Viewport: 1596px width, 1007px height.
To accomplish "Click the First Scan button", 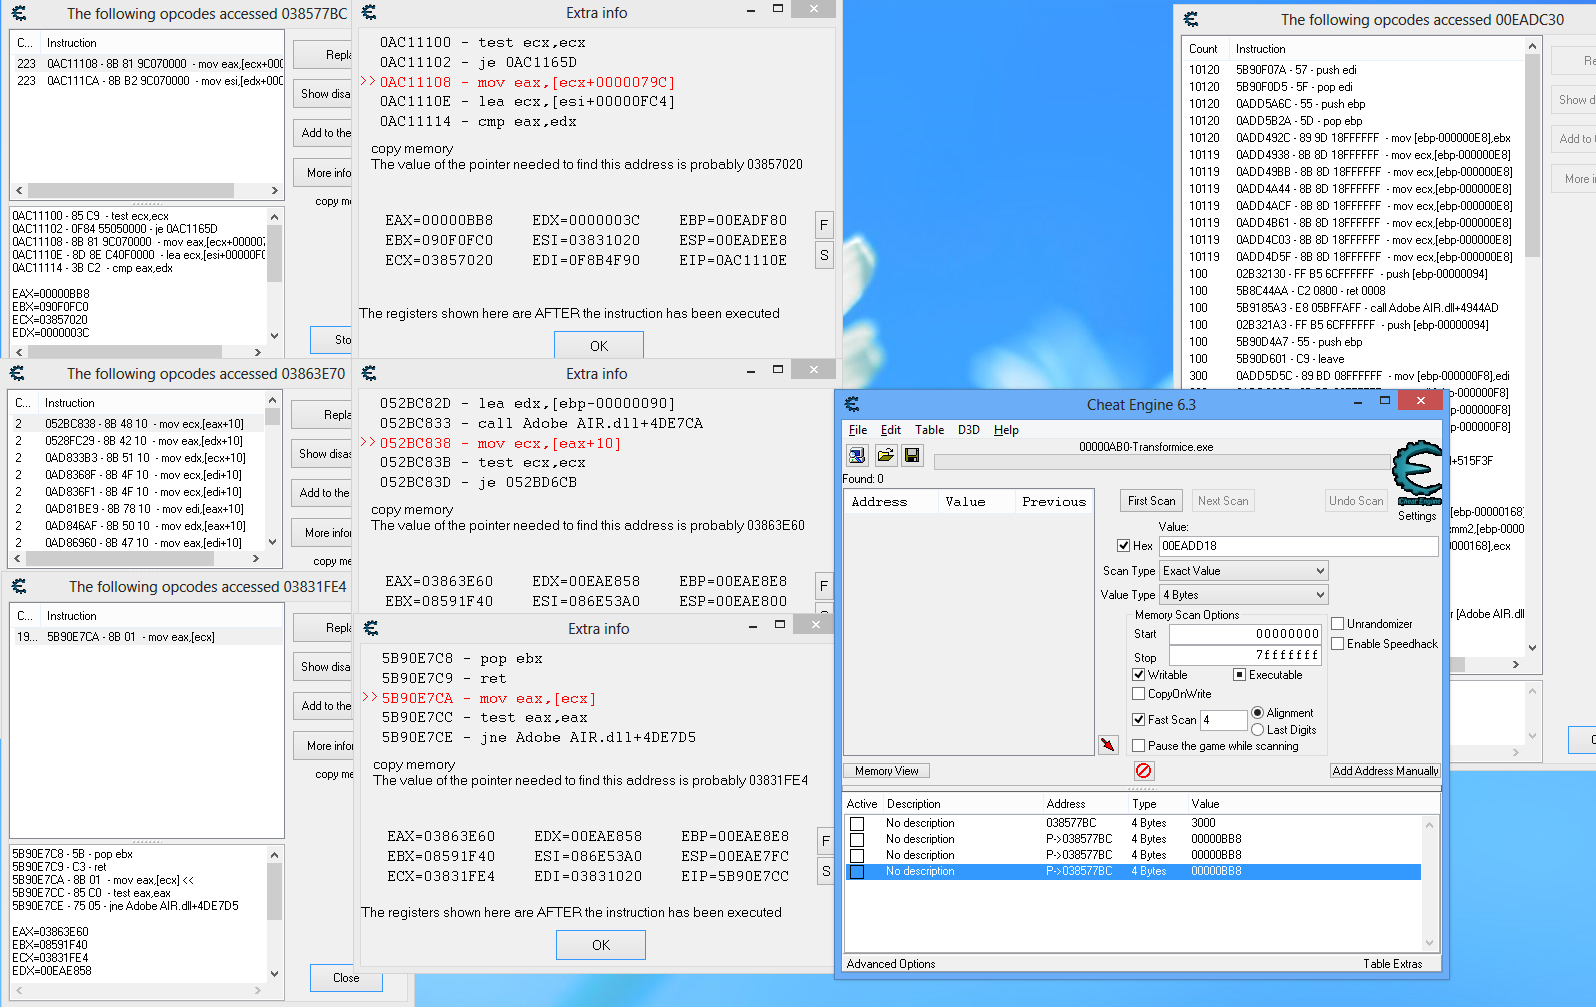I will [x=1152, y=501].
